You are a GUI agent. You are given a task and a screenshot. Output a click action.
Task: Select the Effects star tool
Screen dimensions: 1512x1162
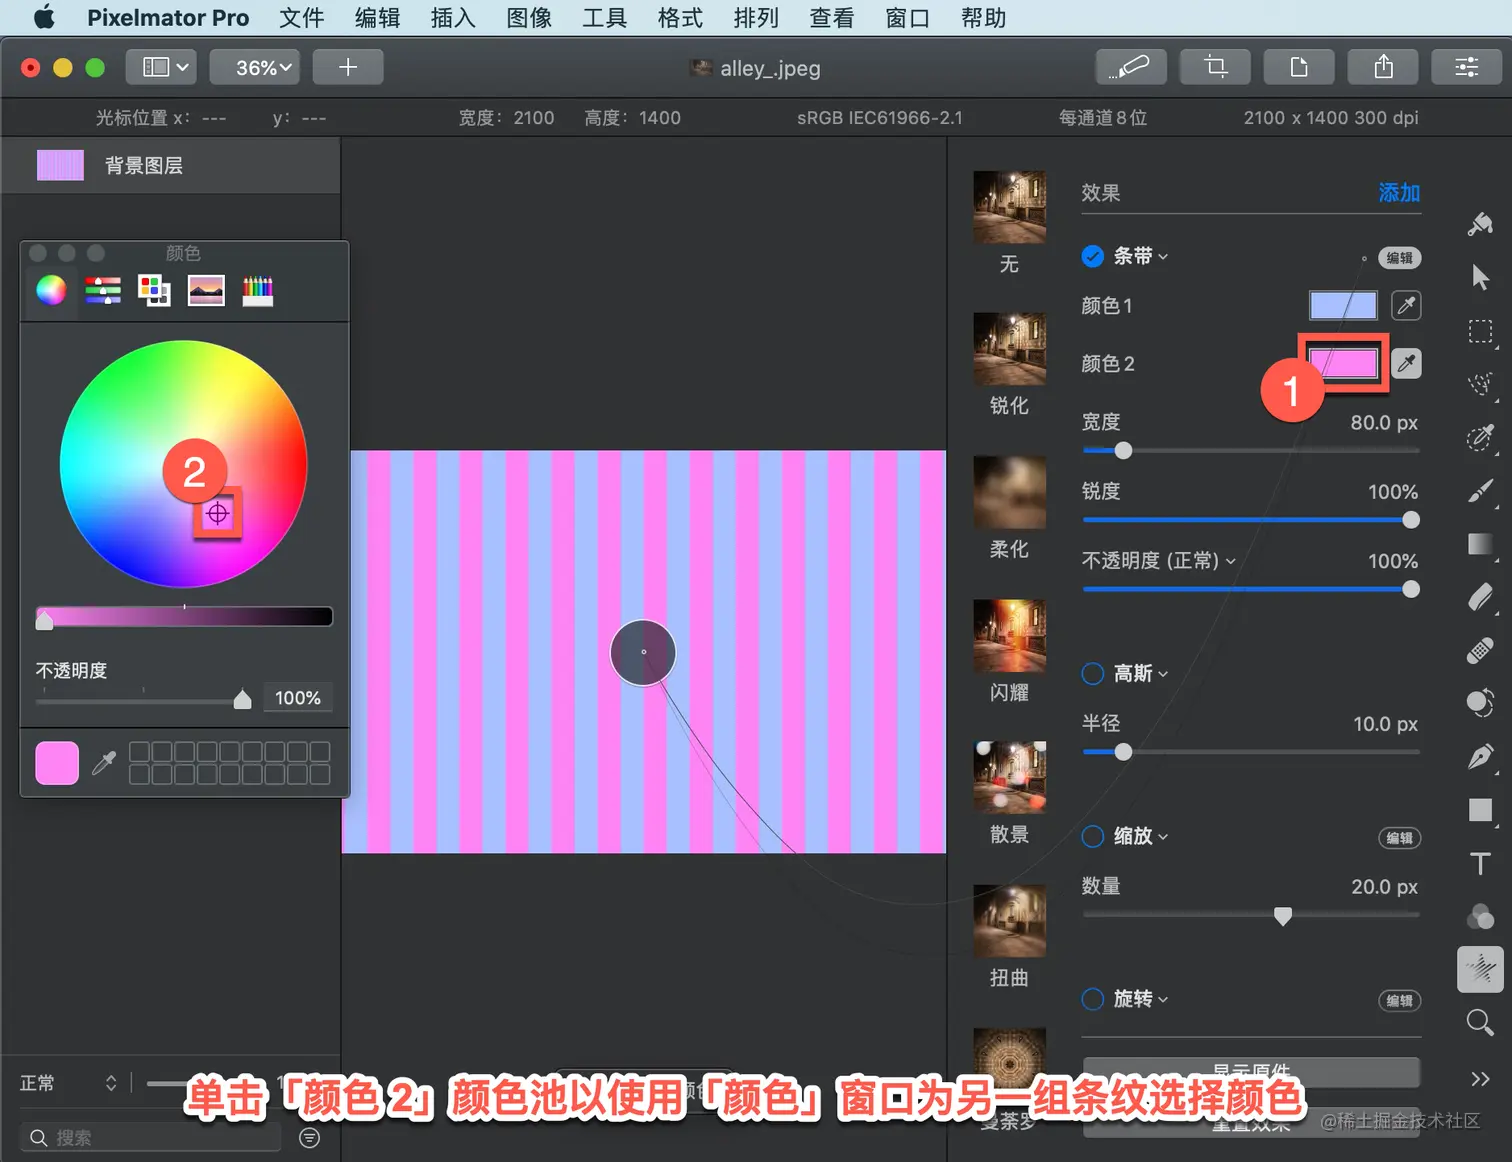pos(1480,969)
